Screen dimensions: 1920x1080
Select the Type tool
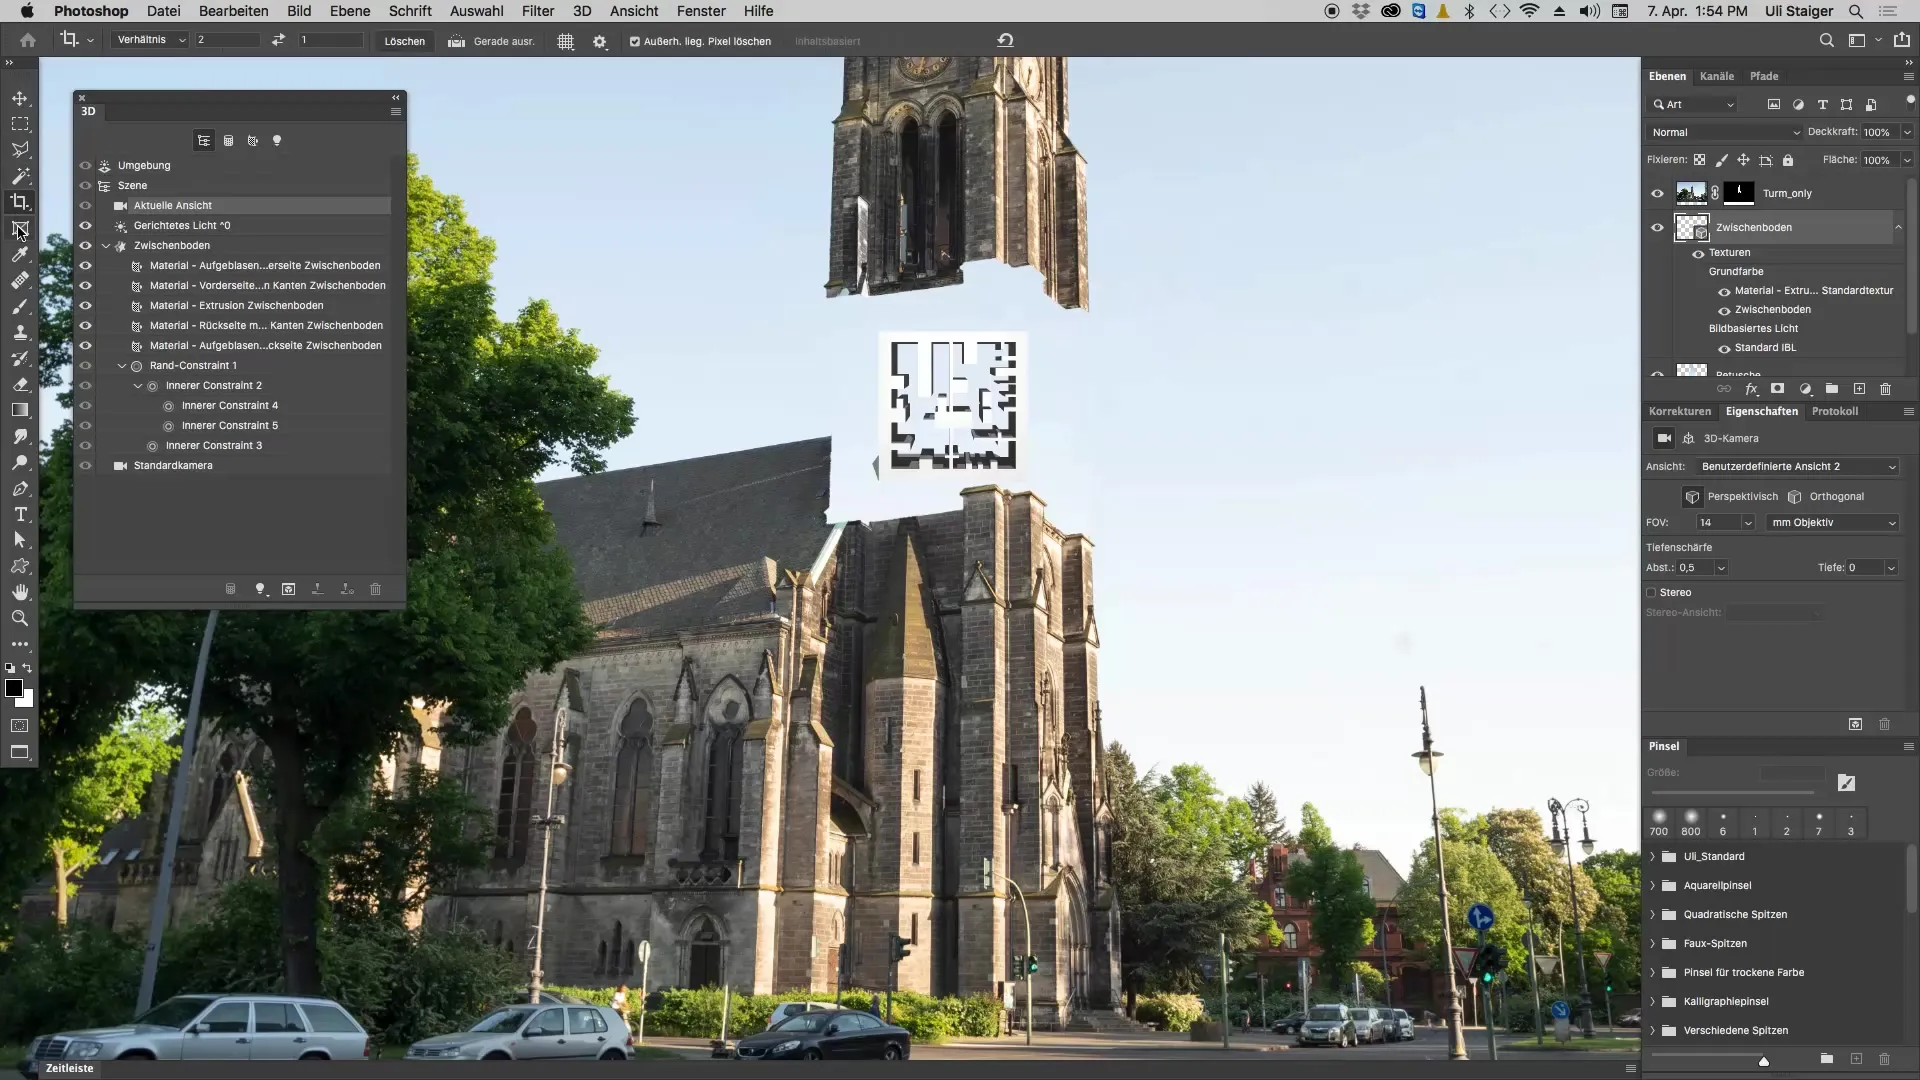(x=20, y=514)
